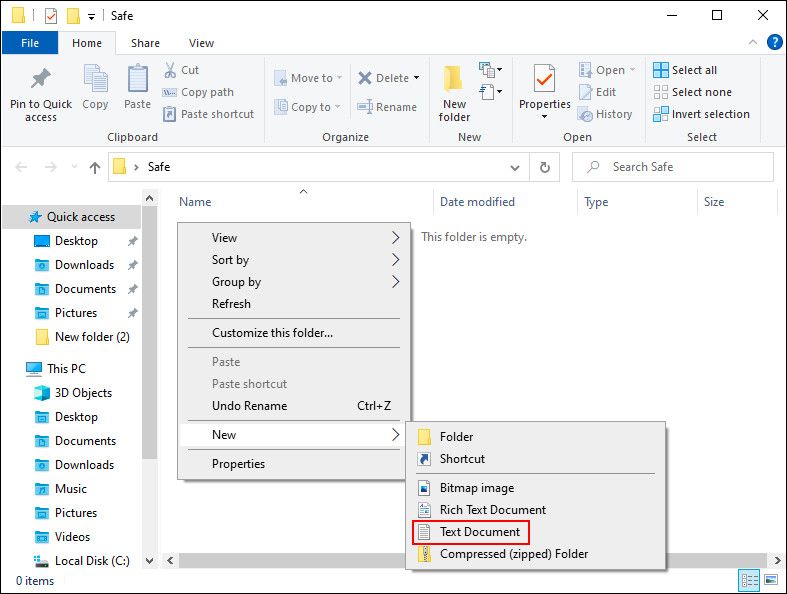
Task: Click the Size column header
Action: pyautogui.click(x=714, y=202)
